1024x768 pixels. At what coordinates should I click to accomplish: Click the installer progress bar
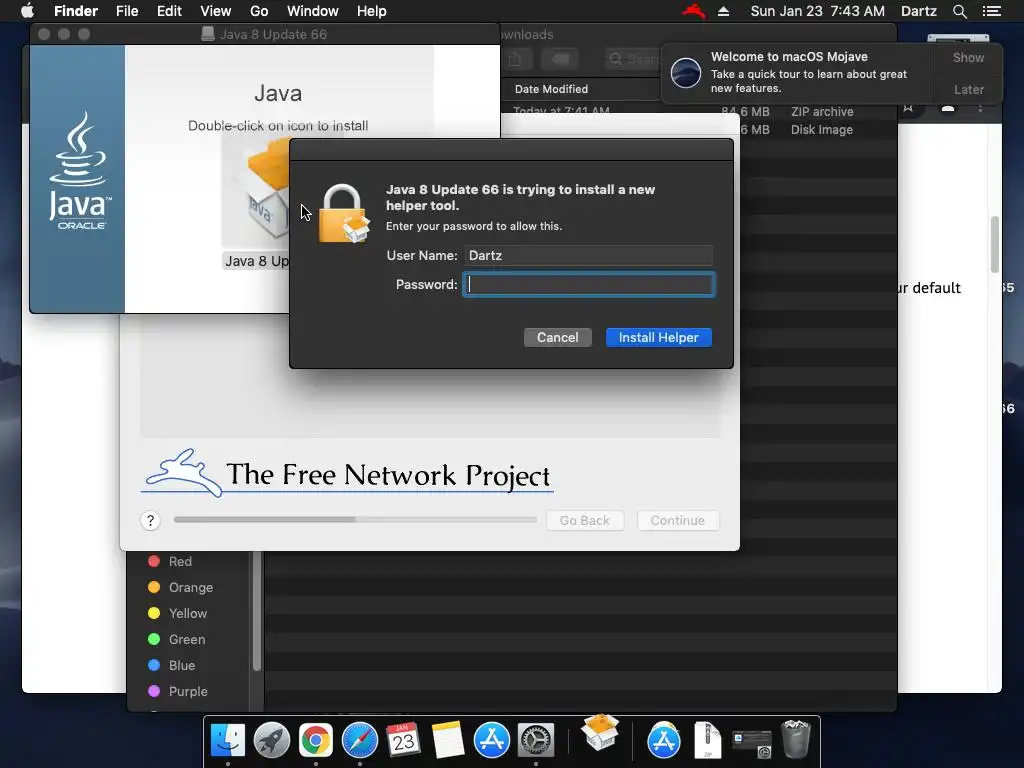[x=355, y=520]
